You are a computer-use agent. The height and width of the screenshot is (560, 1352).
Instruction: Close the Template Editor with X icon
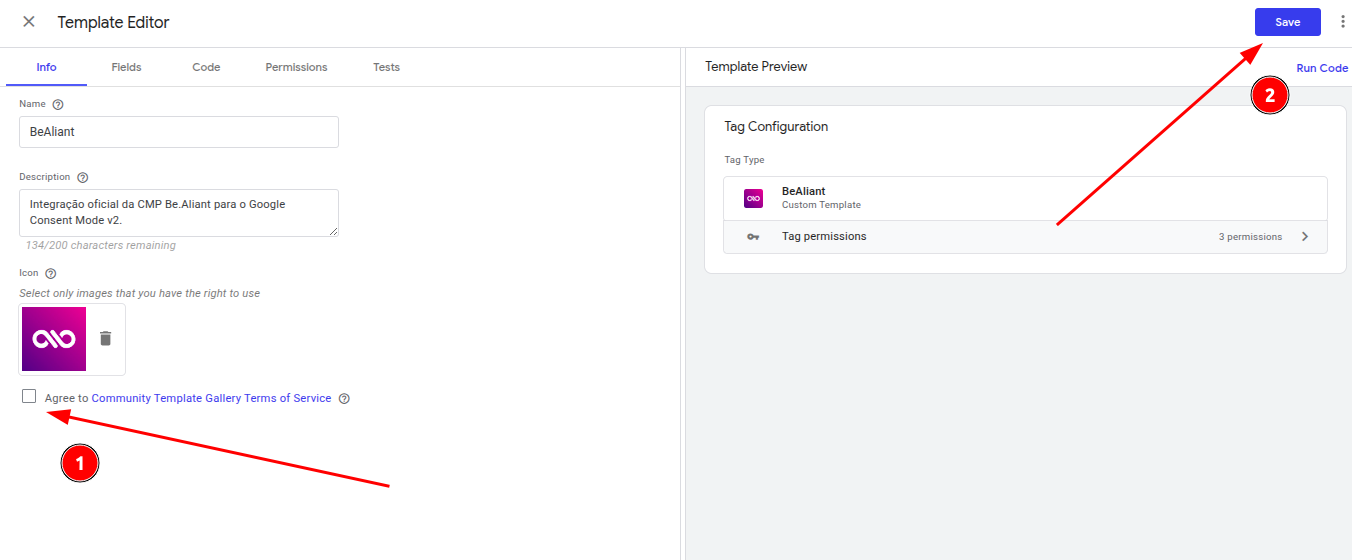(x=29, y=22)
